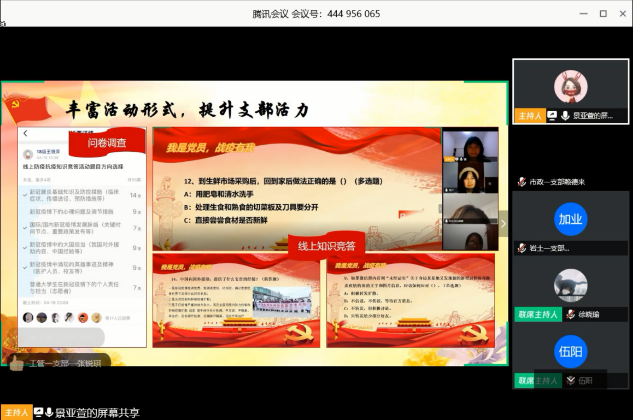Screen dimensions: 633x420
Task: Click the 线上知识竞答 red banner label
Action: pyautogui.click(x=322, y=246)
